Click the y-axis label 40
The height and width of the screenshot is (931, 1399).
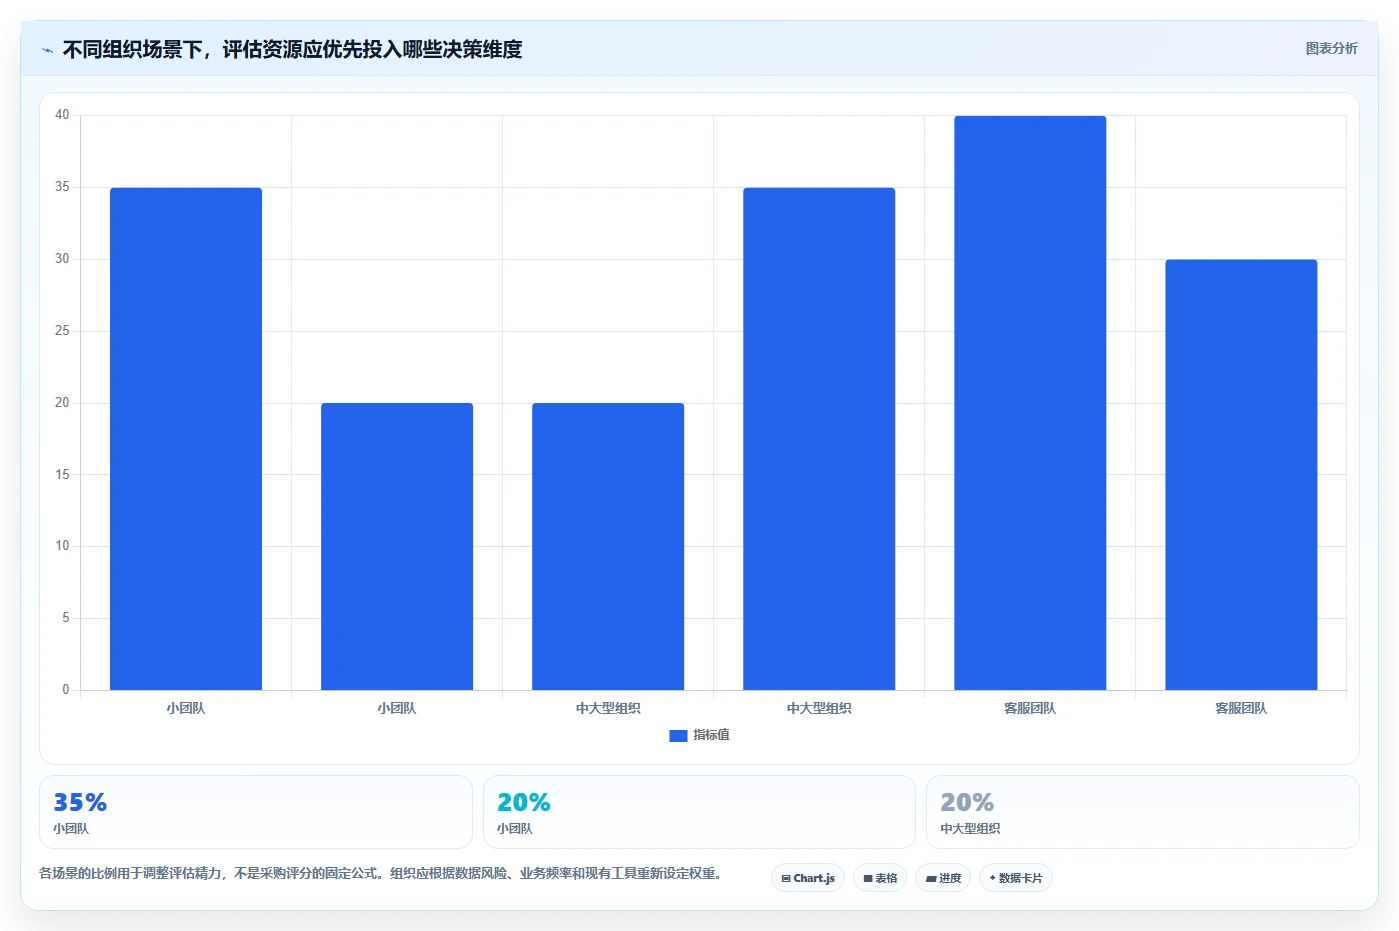(62, 115)
